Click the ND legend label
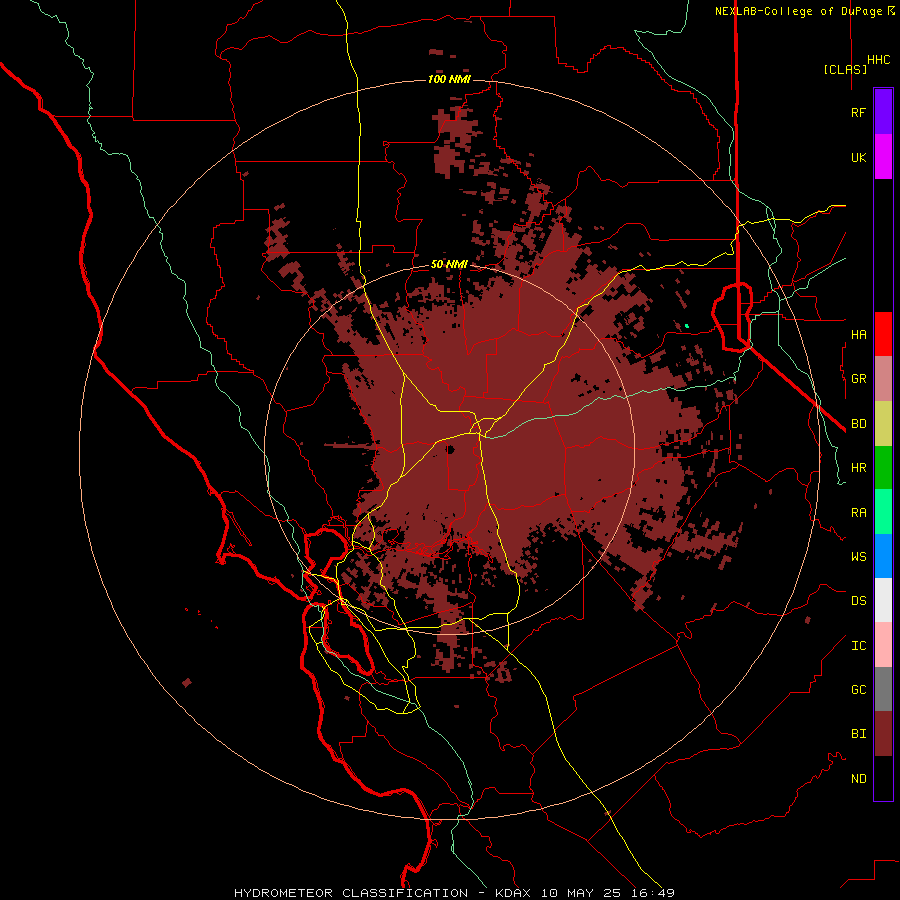900x900 pixels. 858,779
